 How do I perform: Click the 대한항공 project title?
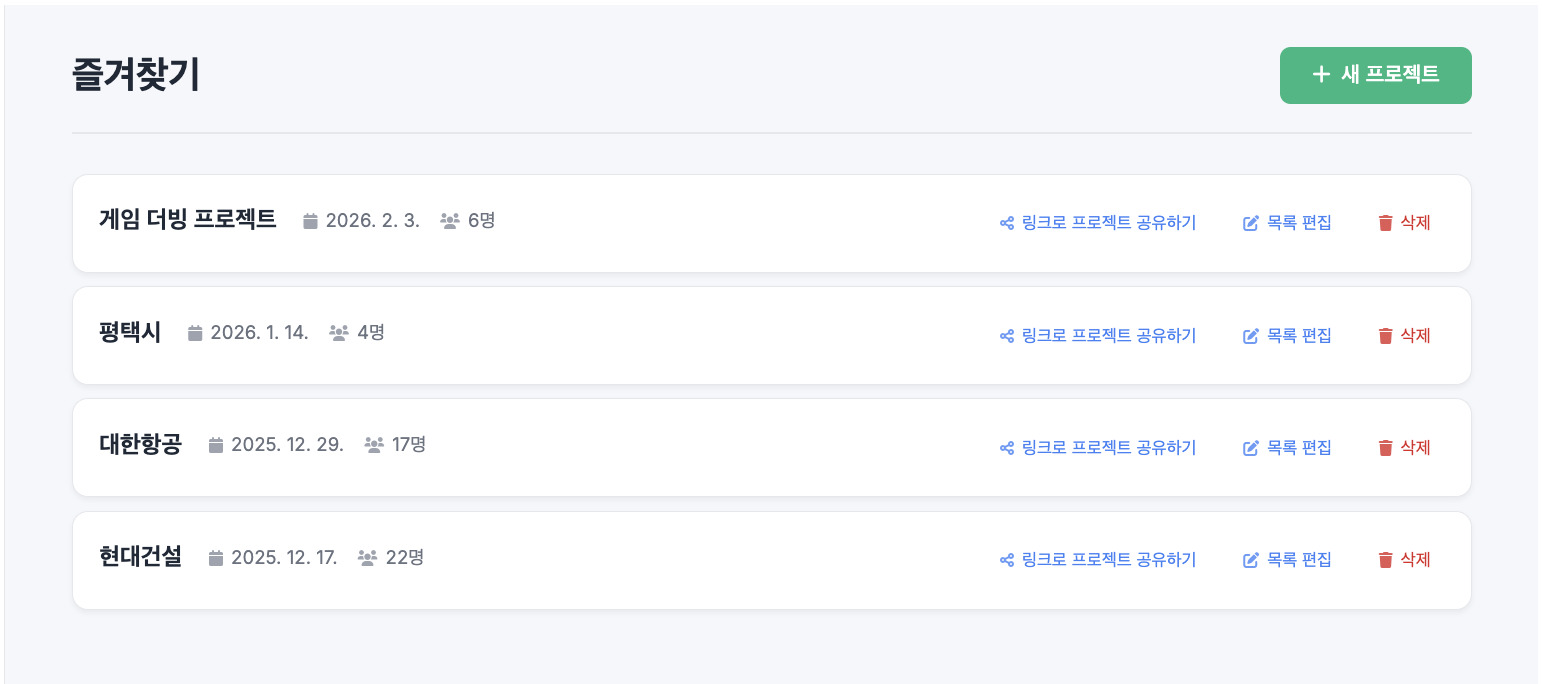click(141, 444)
